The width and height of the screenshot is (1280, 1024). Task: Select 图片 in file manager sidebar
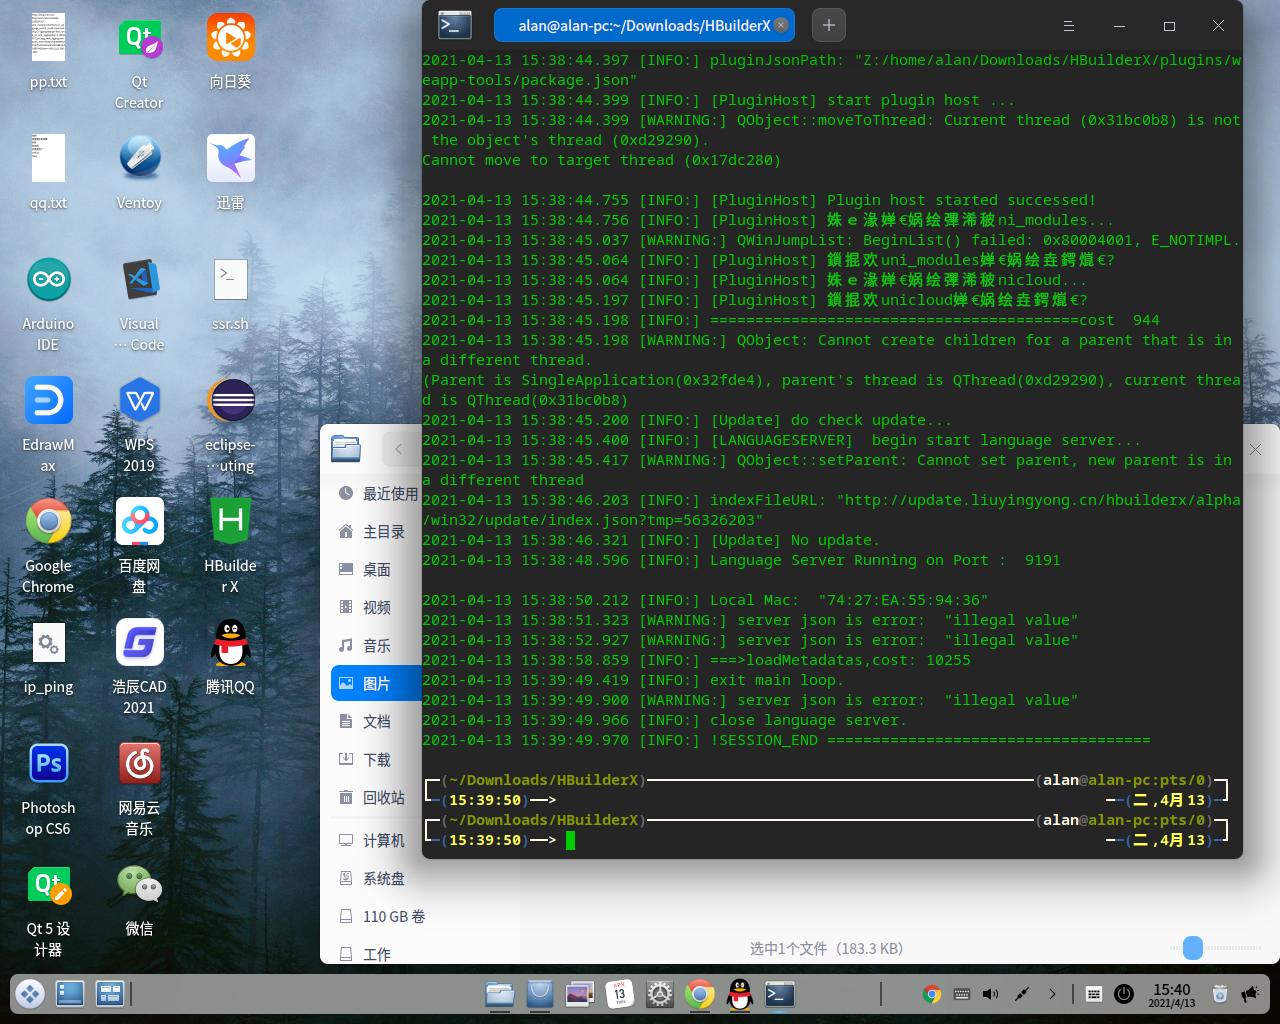(x=376, y=684)
